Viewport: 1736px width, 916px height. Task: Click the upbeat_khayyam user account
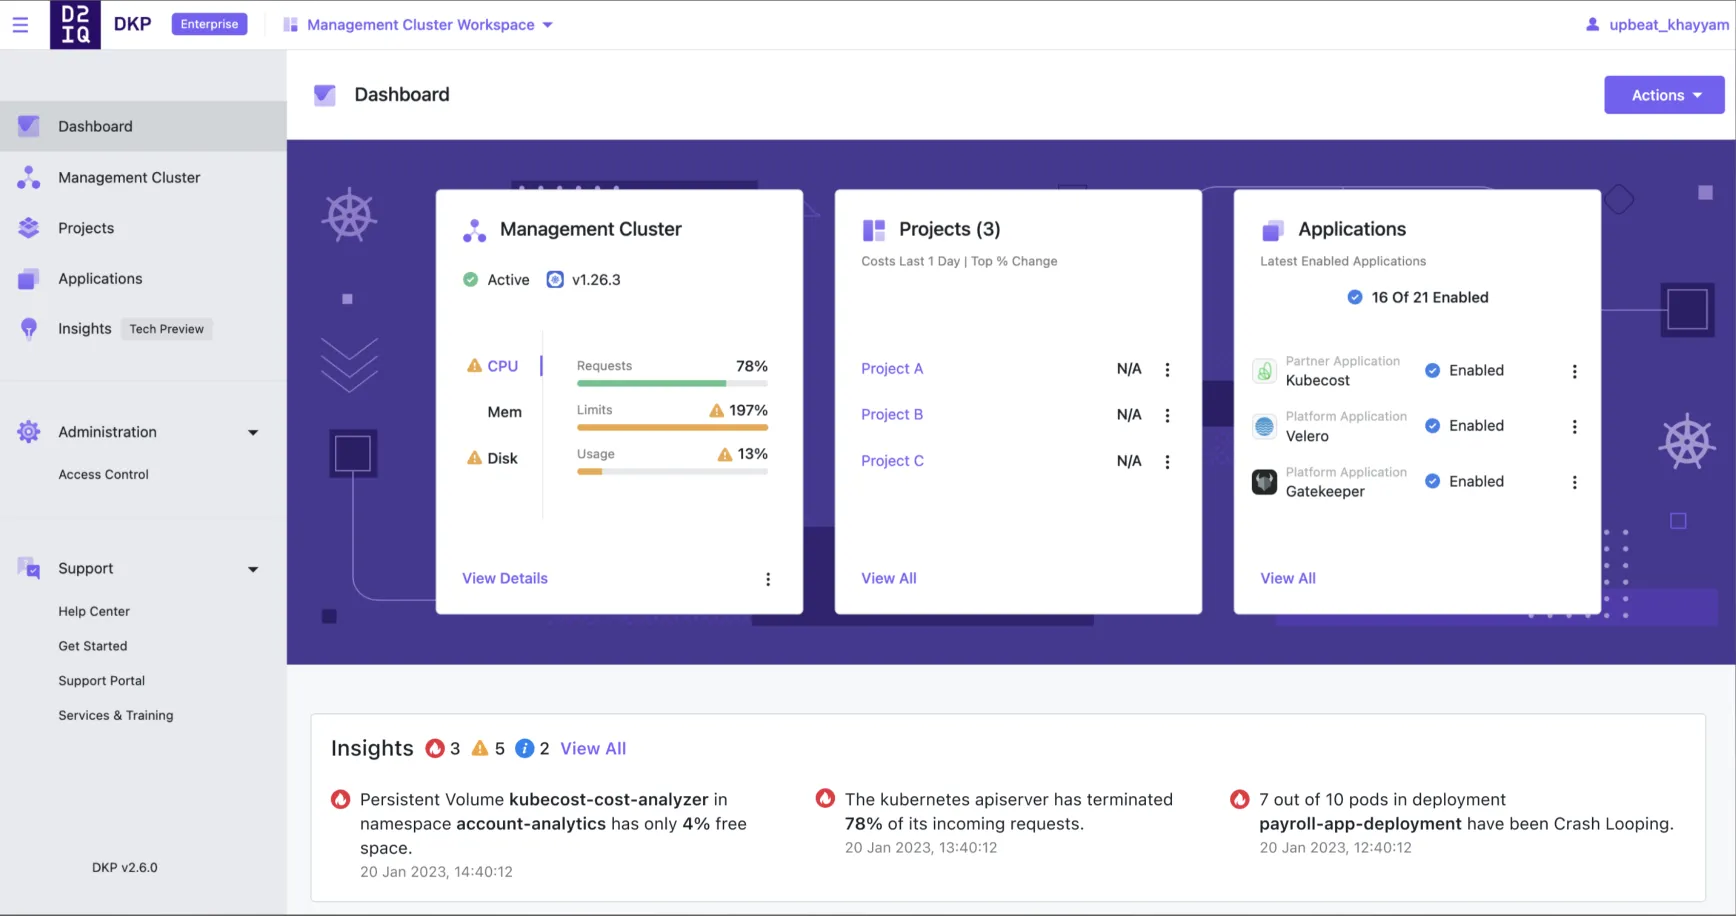click(1655, 24)
